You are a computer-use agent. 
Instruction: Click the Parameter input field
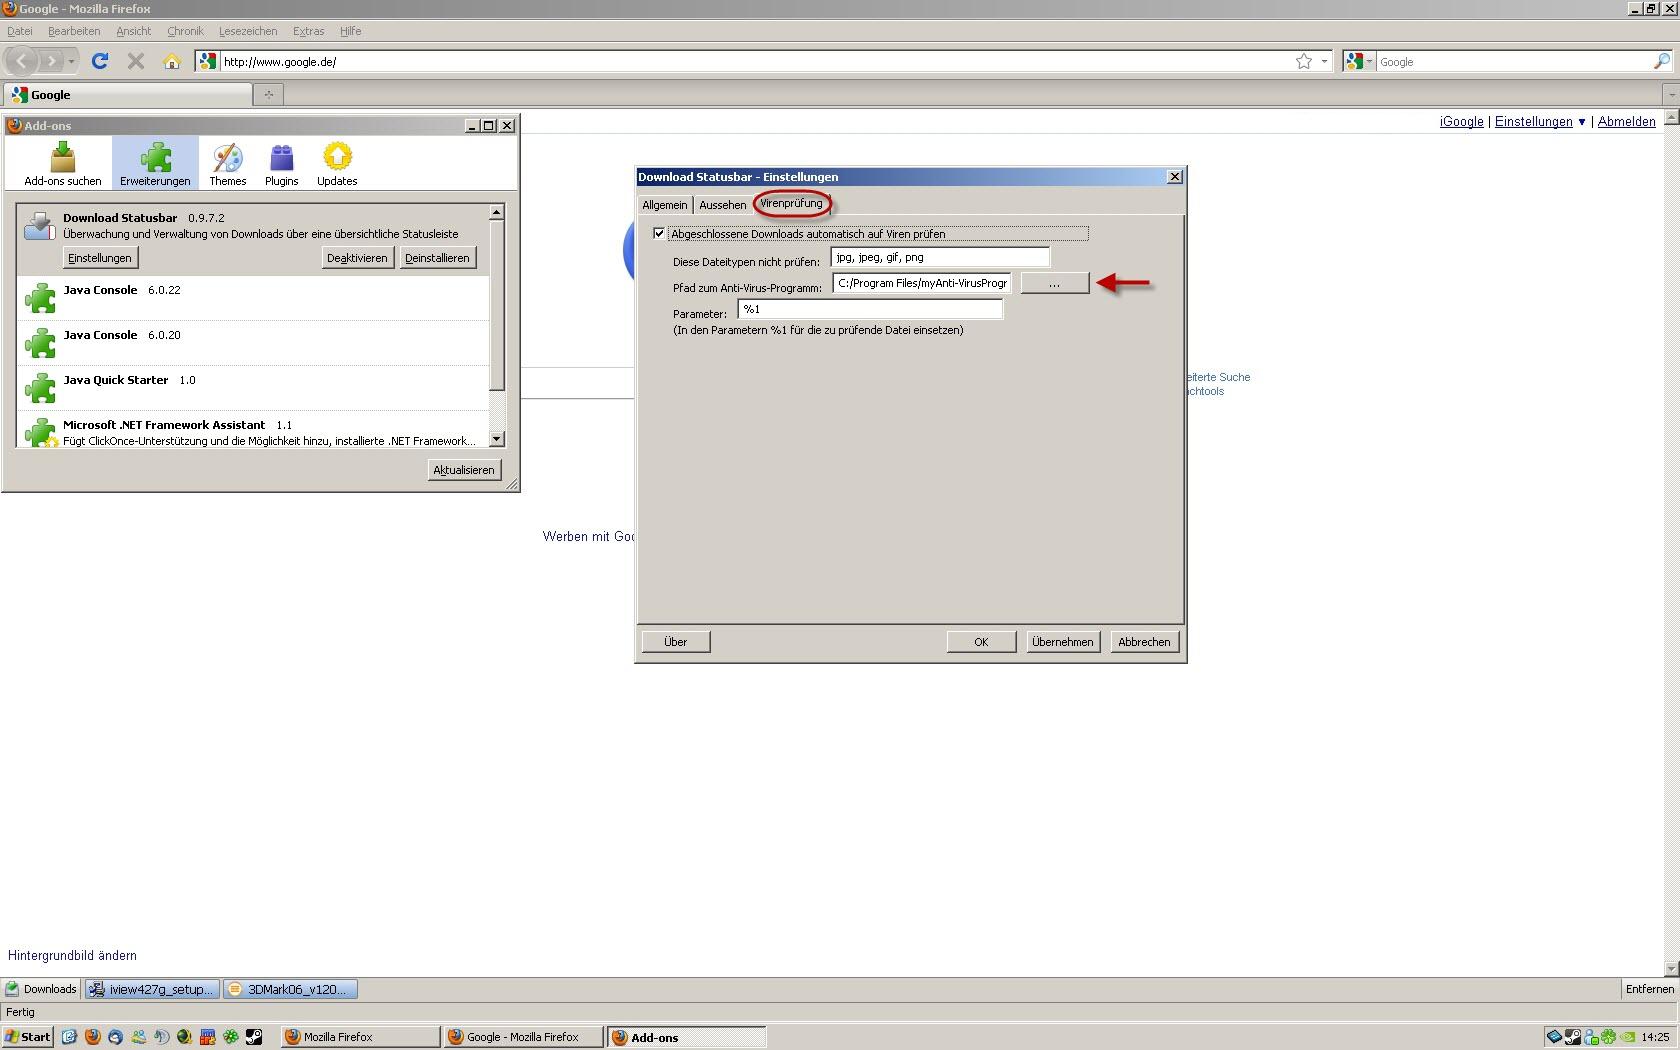coord(870,310)
